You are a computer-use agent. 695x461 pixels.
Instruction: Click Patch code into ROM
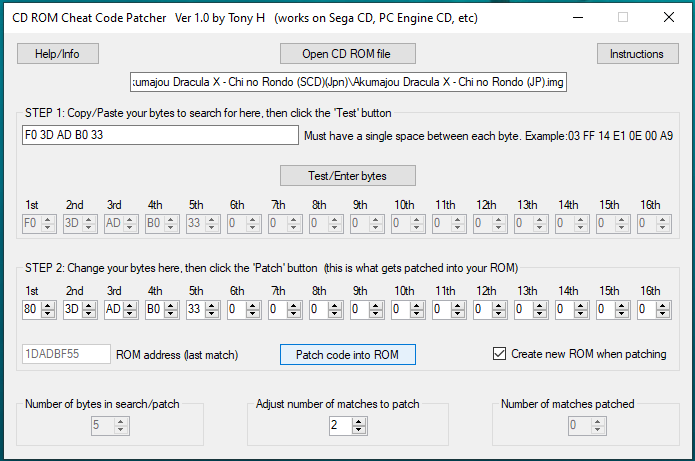point(347,354)
